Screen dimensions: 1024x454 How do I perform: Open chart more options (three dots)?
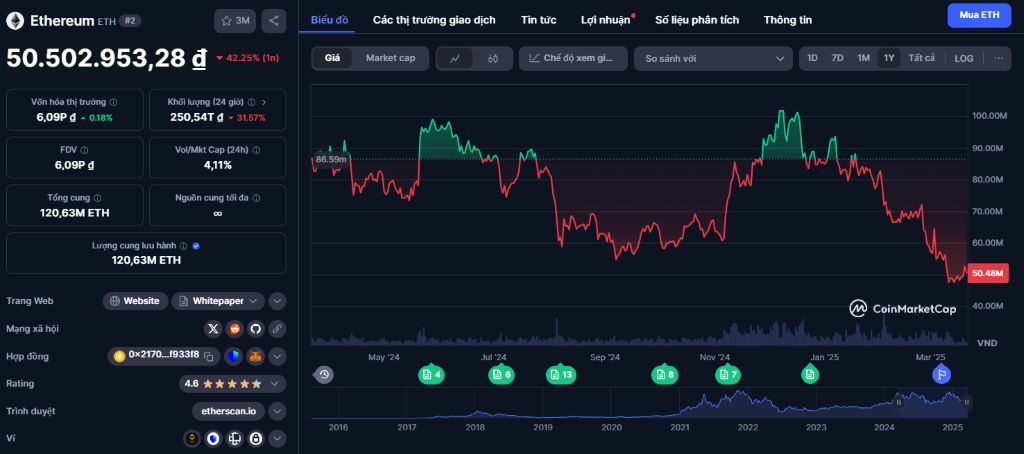[999, 58]
